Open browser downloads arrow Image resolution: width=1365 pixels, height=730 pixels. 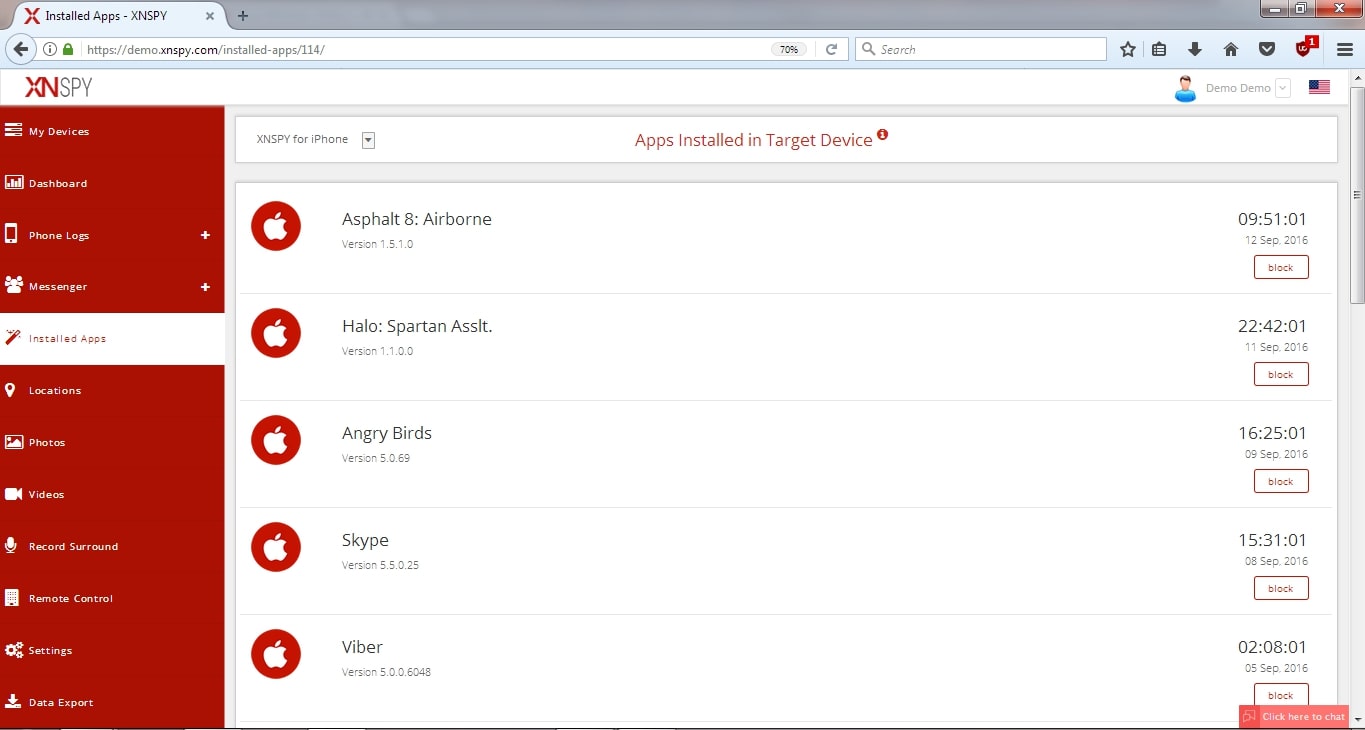pyautogui.click(x=1195, y=49)
